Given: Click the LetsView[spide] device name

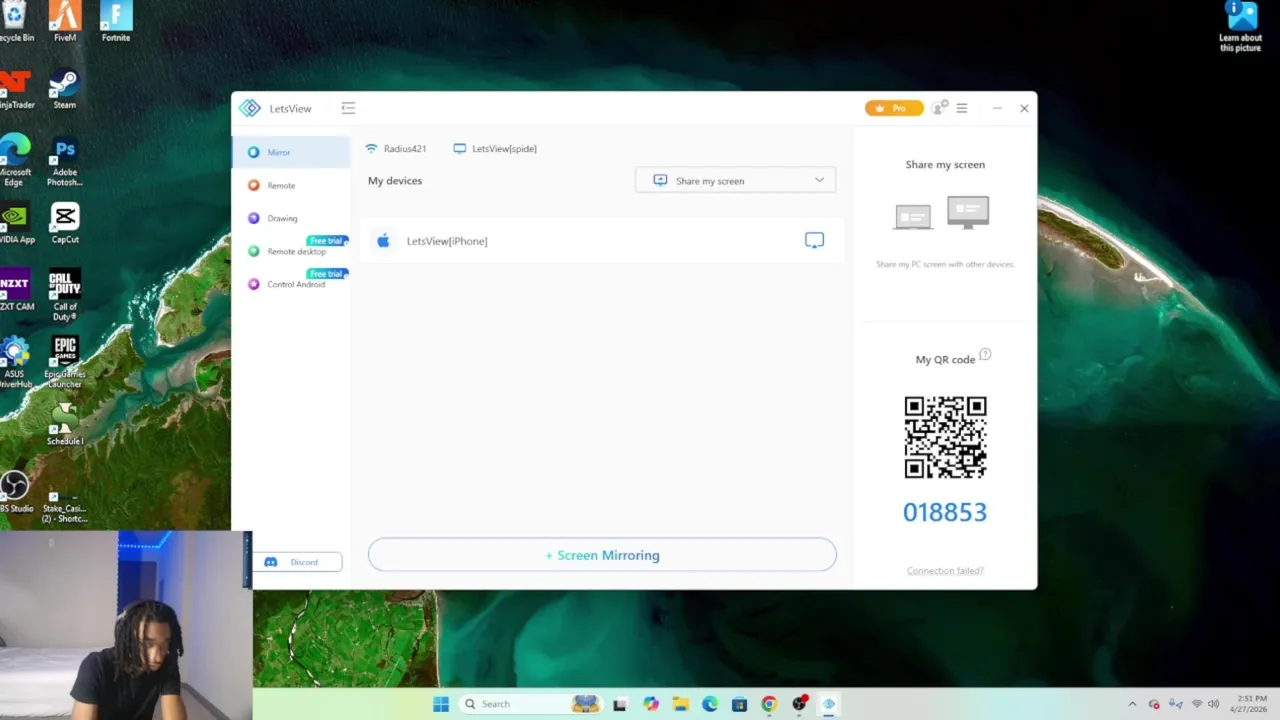Looking at the screenshot, I should pyautogui.click(x=504, y=149).
